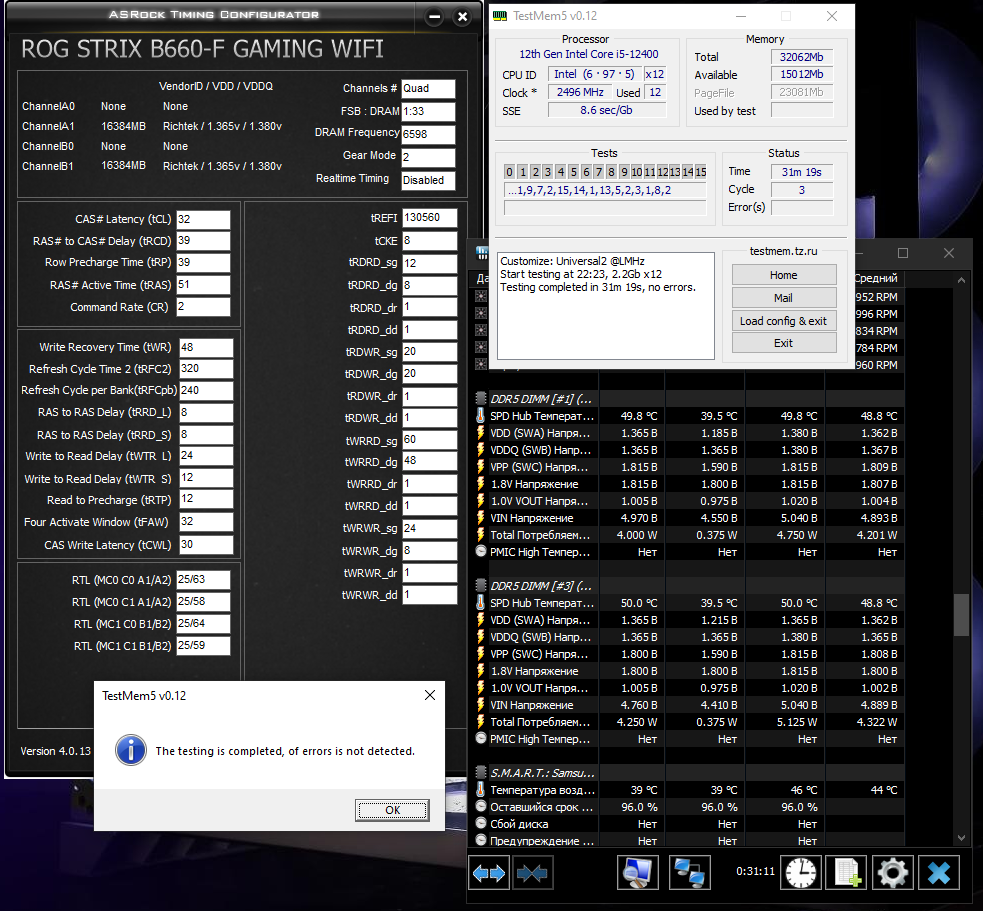Click '4.000 W' DIMM #1 total power value

[636, 535]
